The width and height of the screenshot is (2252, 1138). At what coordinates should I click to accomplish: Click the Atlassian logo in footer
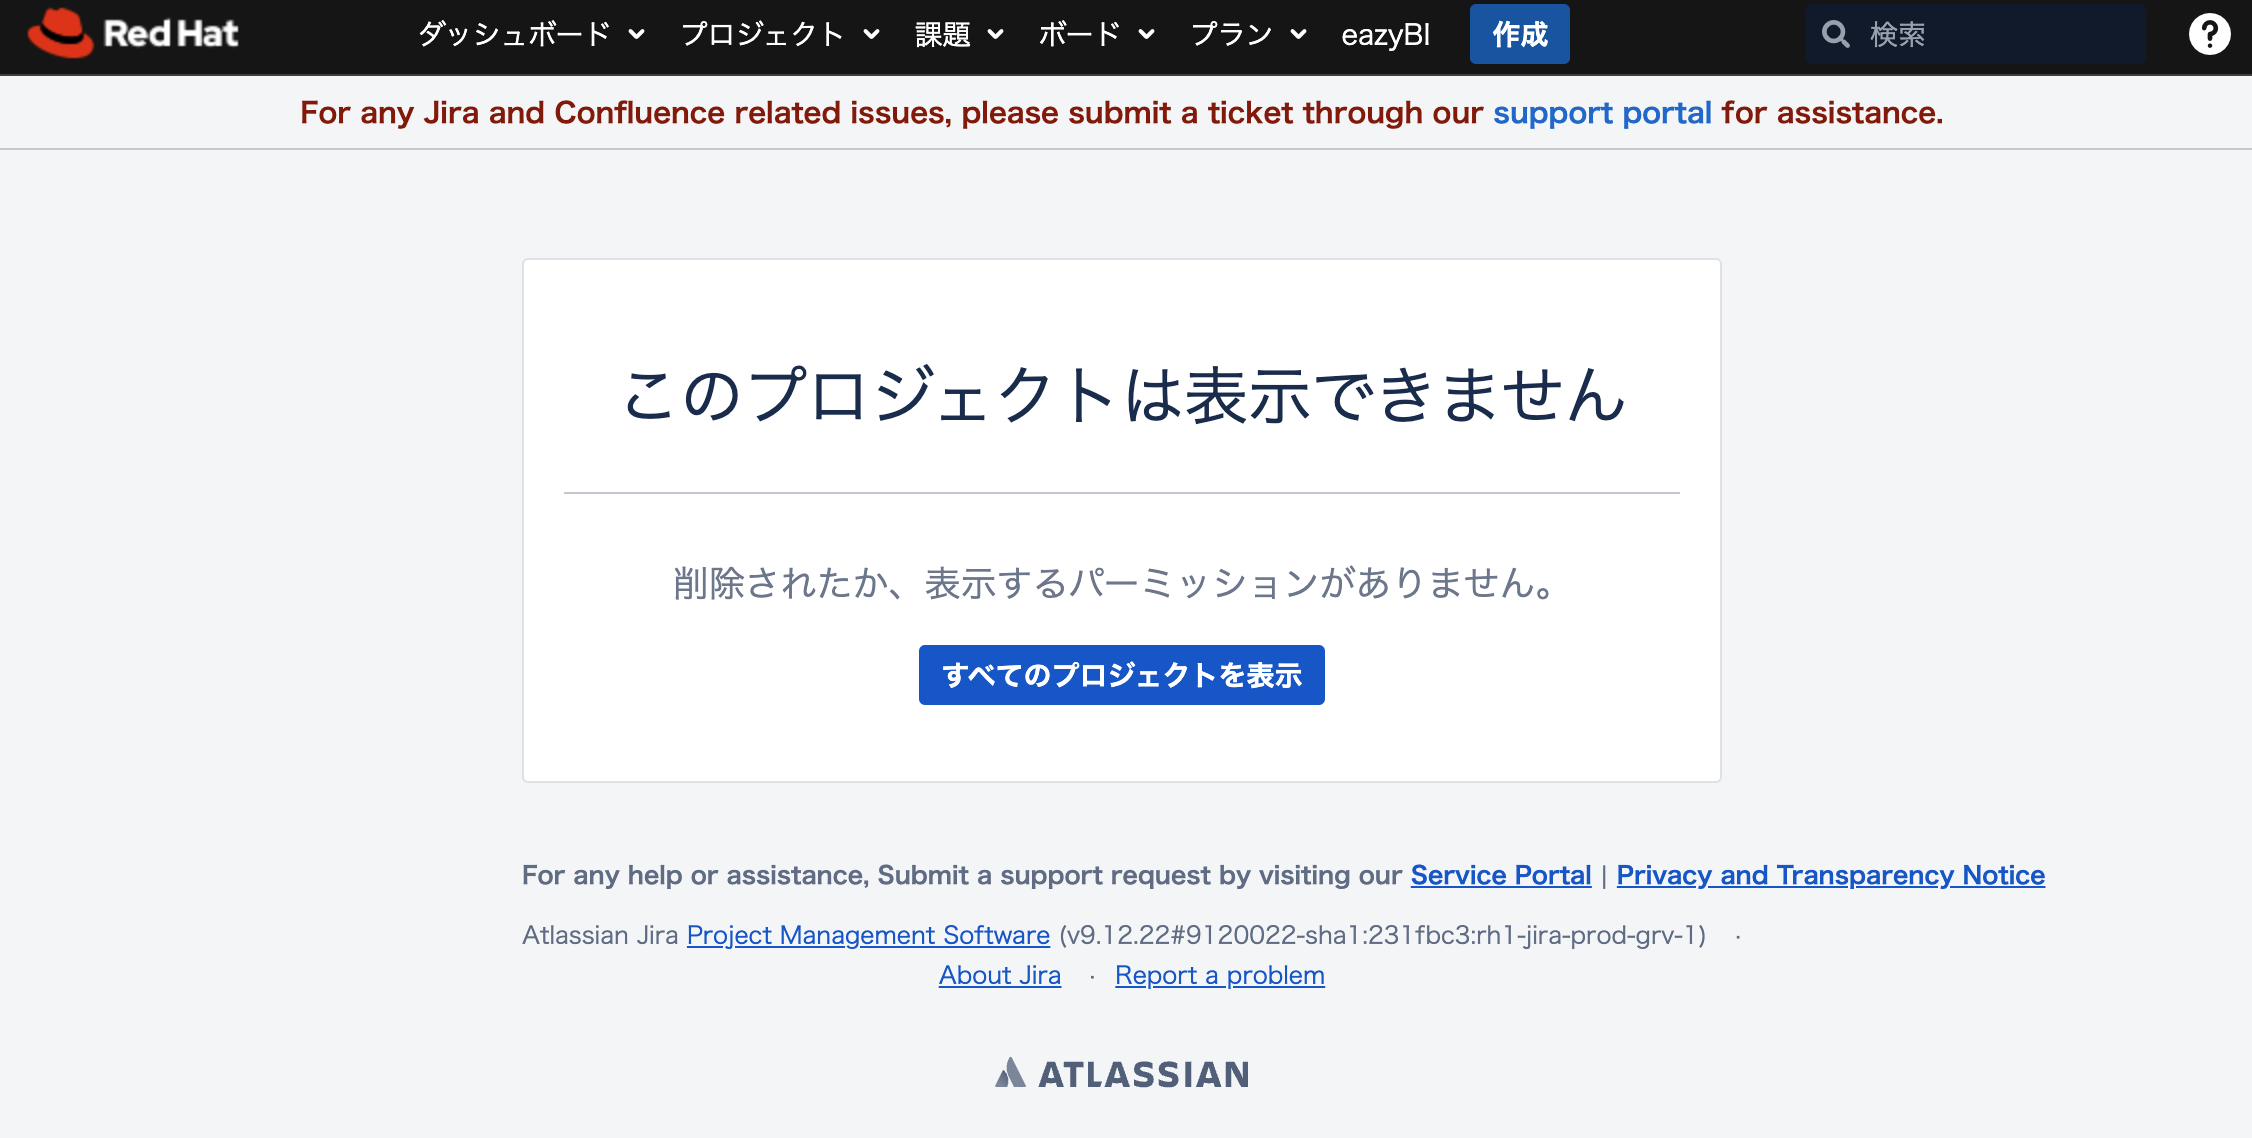click(1122, 1073)
